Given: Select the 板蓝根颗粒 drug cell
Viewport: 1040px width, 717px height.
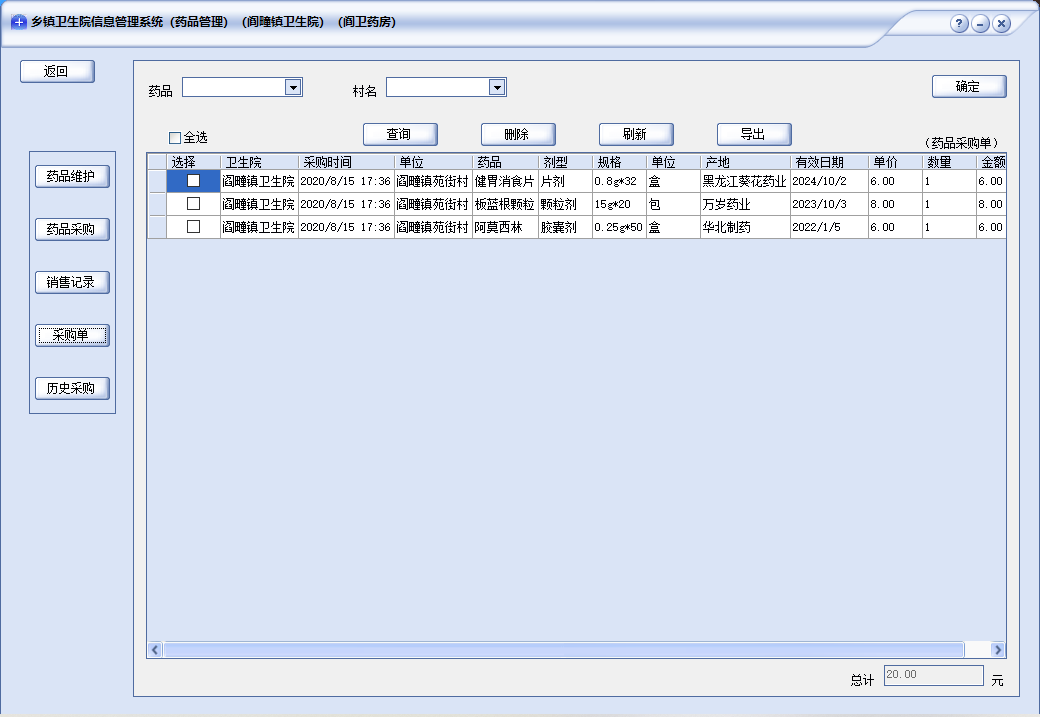Looking at the screenshot, I should pos(505,204).
